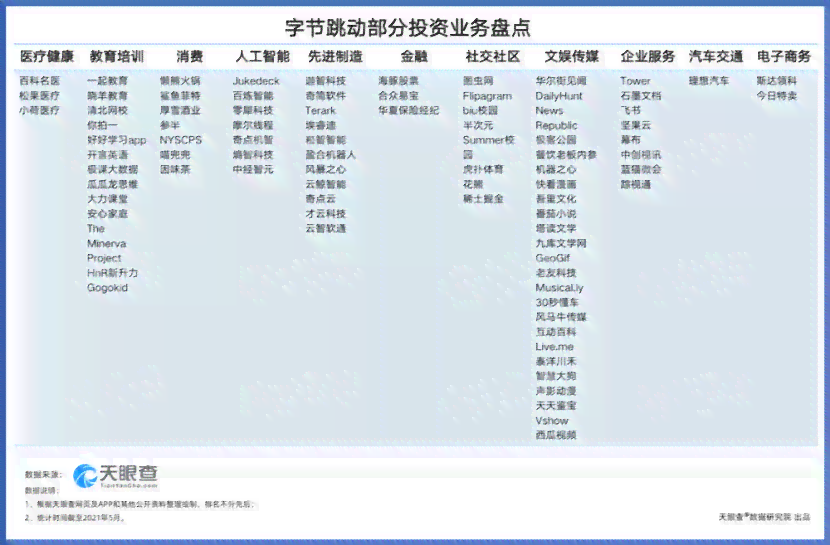Click the entry 瓜瓜龙思维
Viewport: 830px width, 545px height.
tap(113, 184)
